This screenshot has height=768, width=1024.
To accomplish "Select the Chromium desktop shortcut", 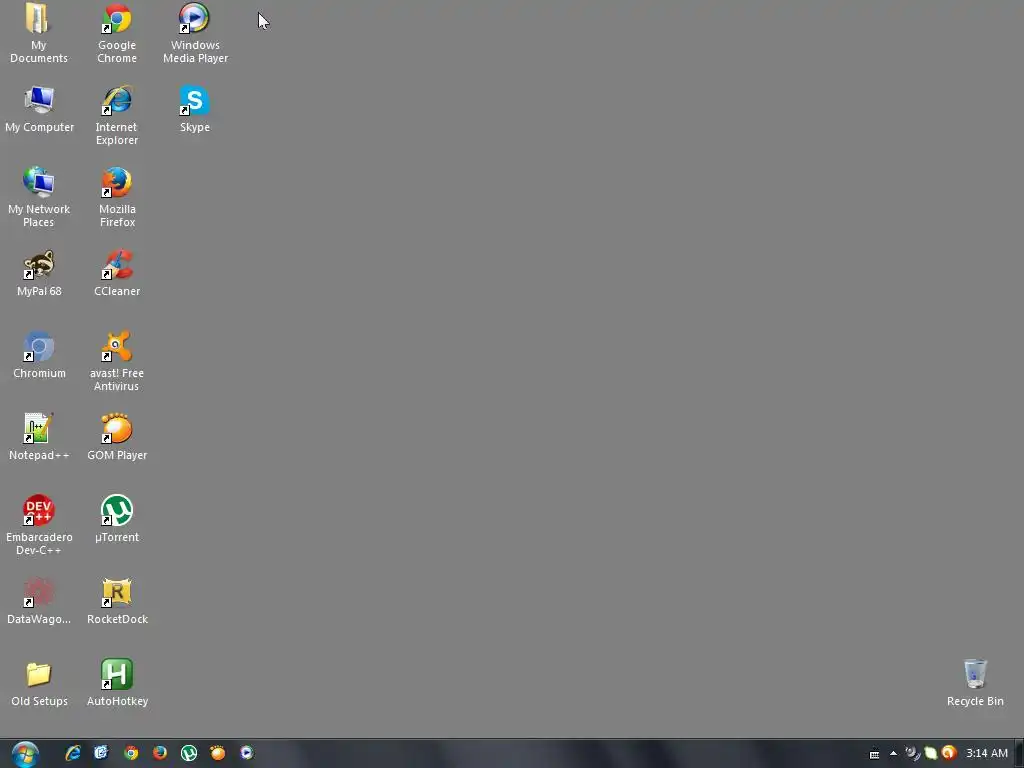I will (39, 355).
